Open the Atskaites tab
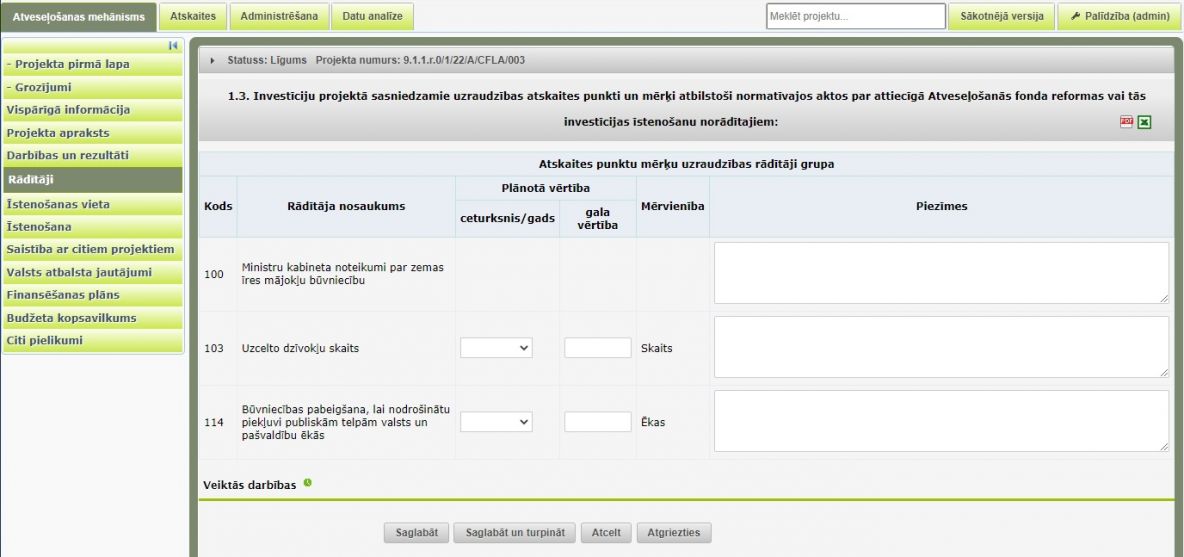The image size is (1184, 557). pyautogui.click(x=193, y=16)
